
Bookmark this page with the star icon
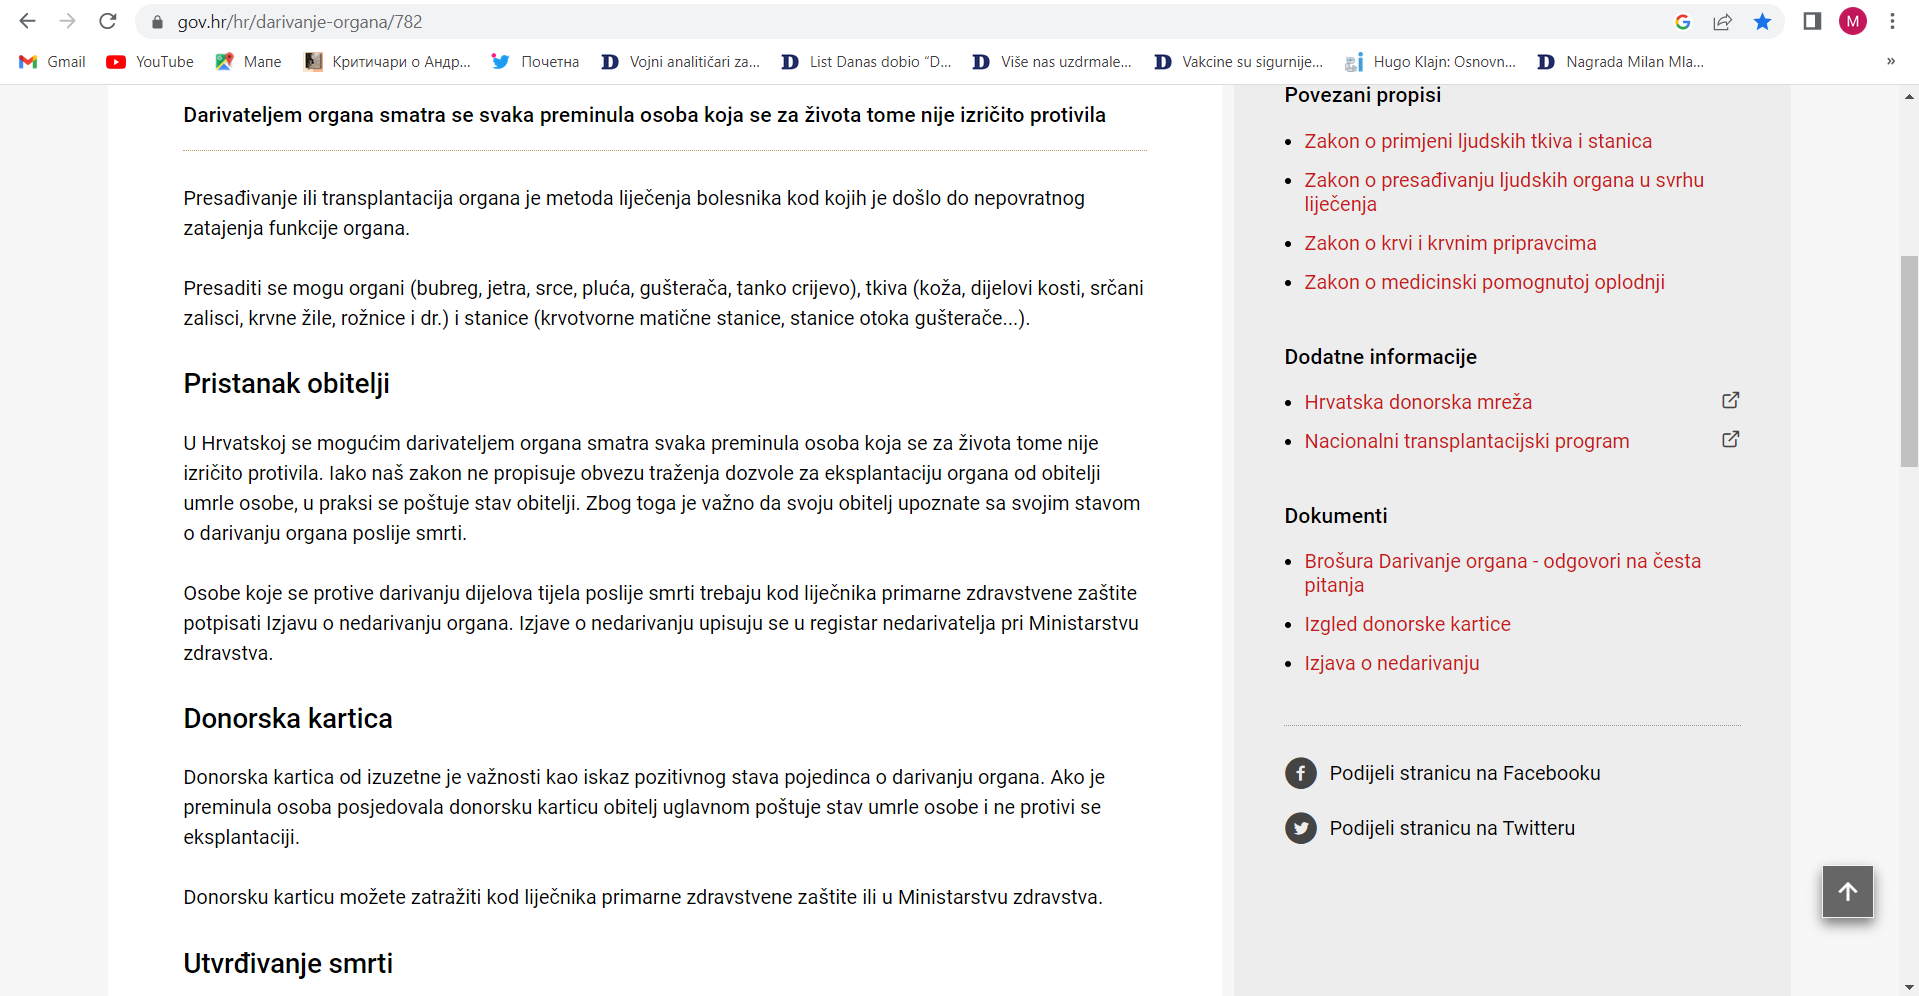point(1763,21)
